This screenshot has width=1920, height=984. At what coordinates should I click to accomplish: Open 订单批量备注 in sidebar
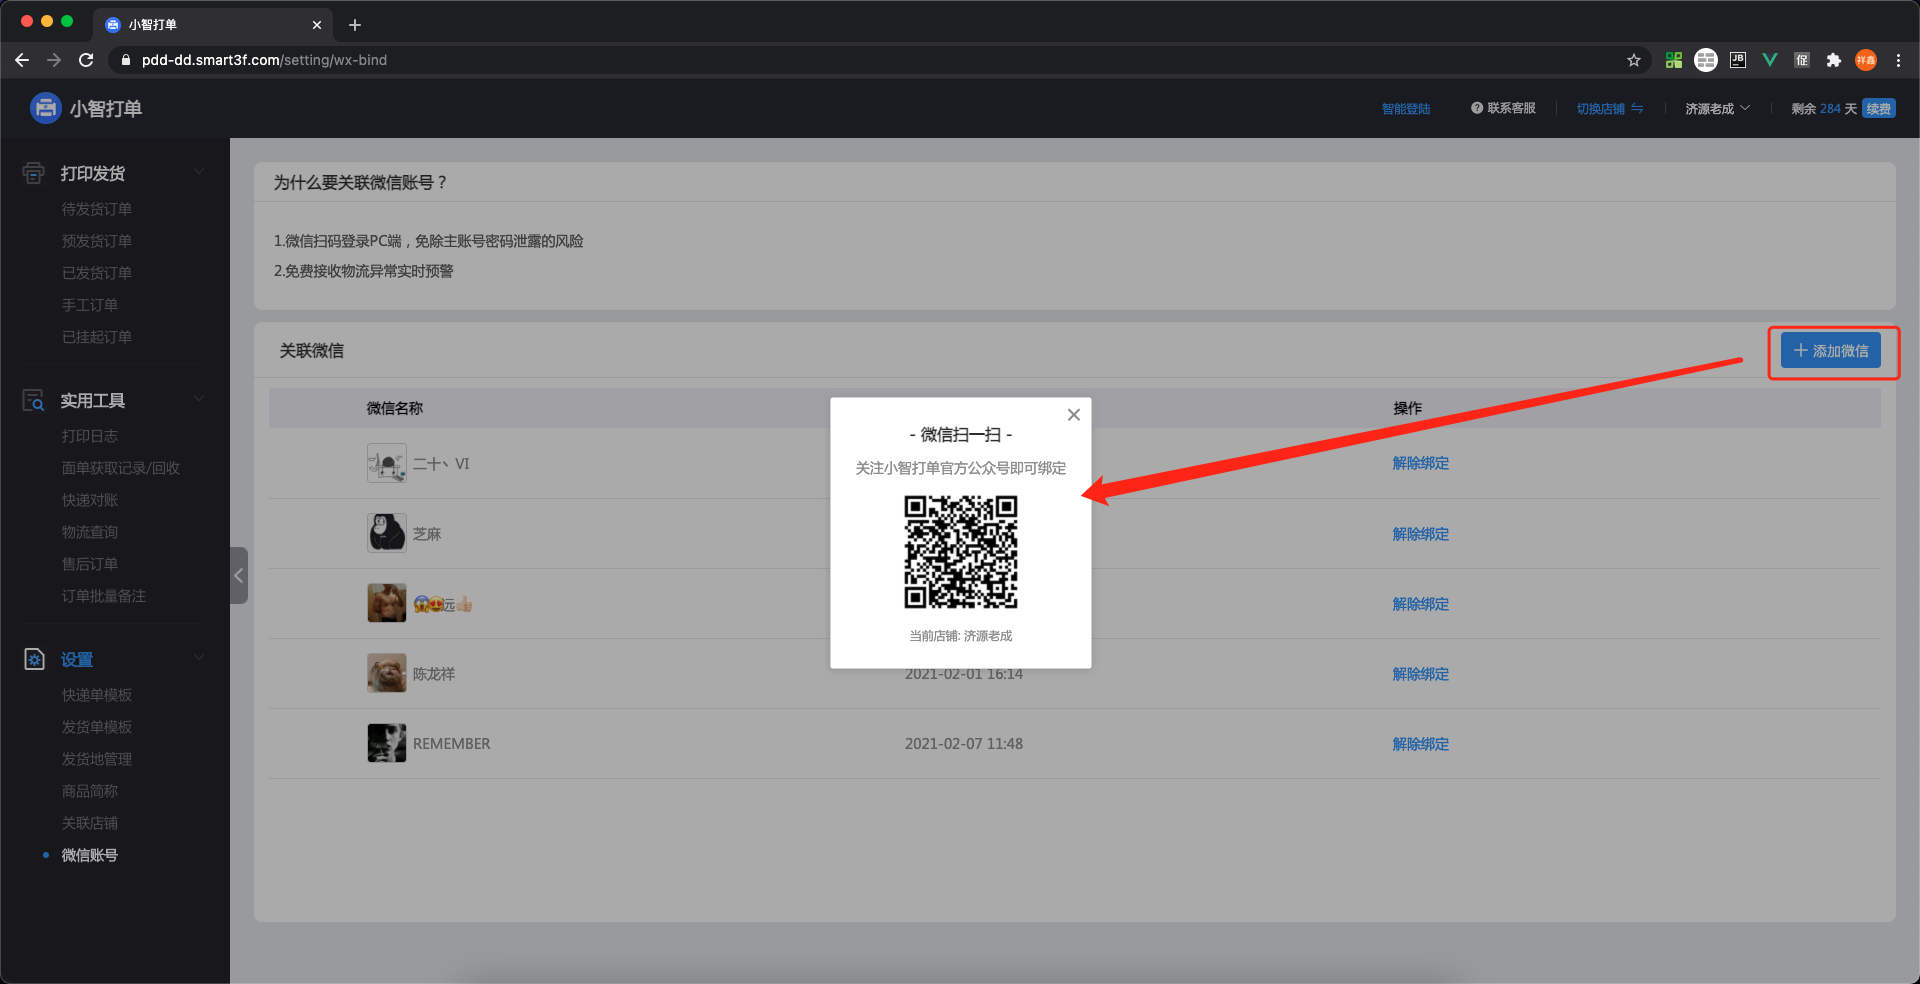tap(104, 596)
